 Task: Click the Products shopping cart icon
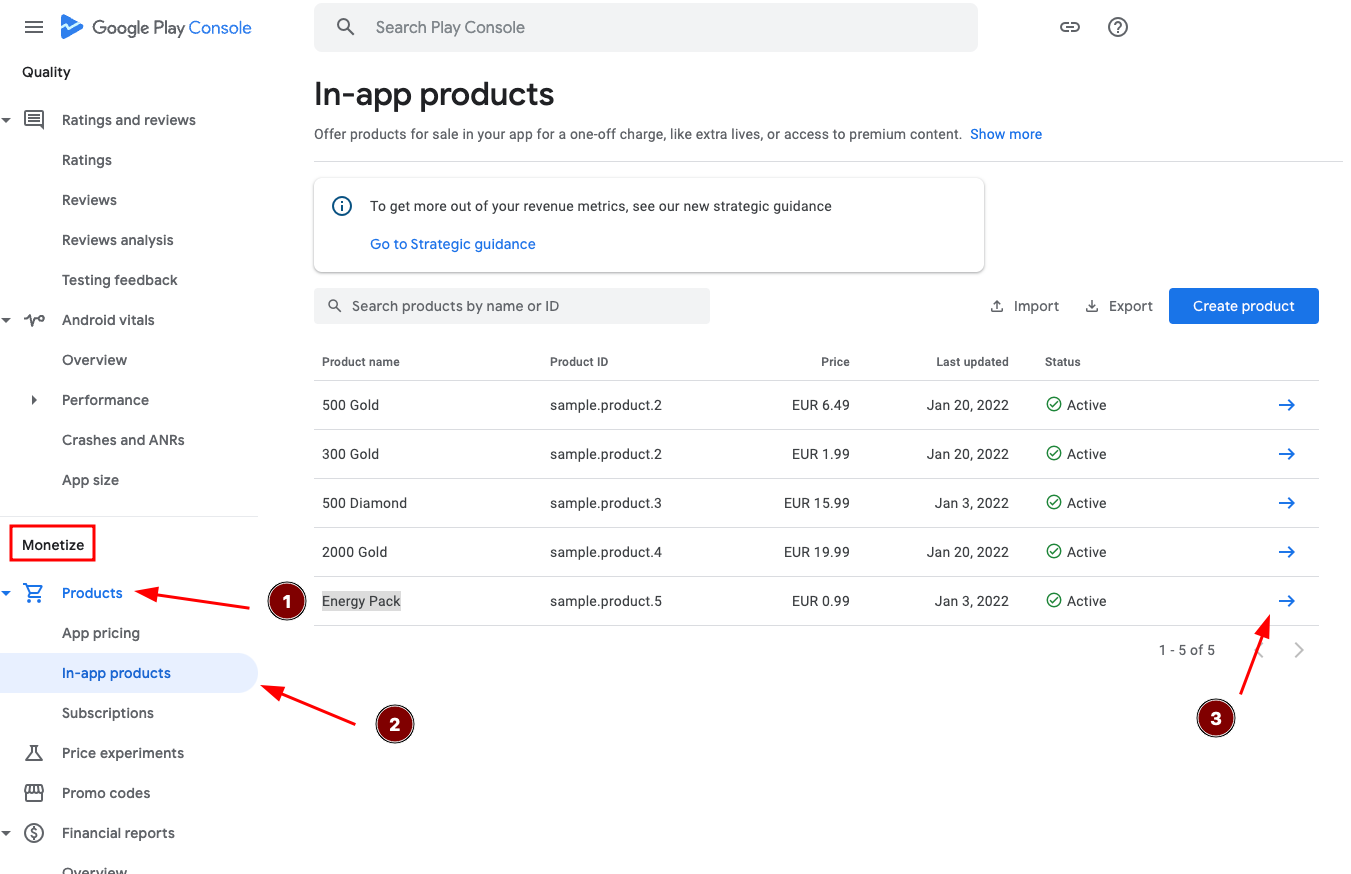point(33,592)
